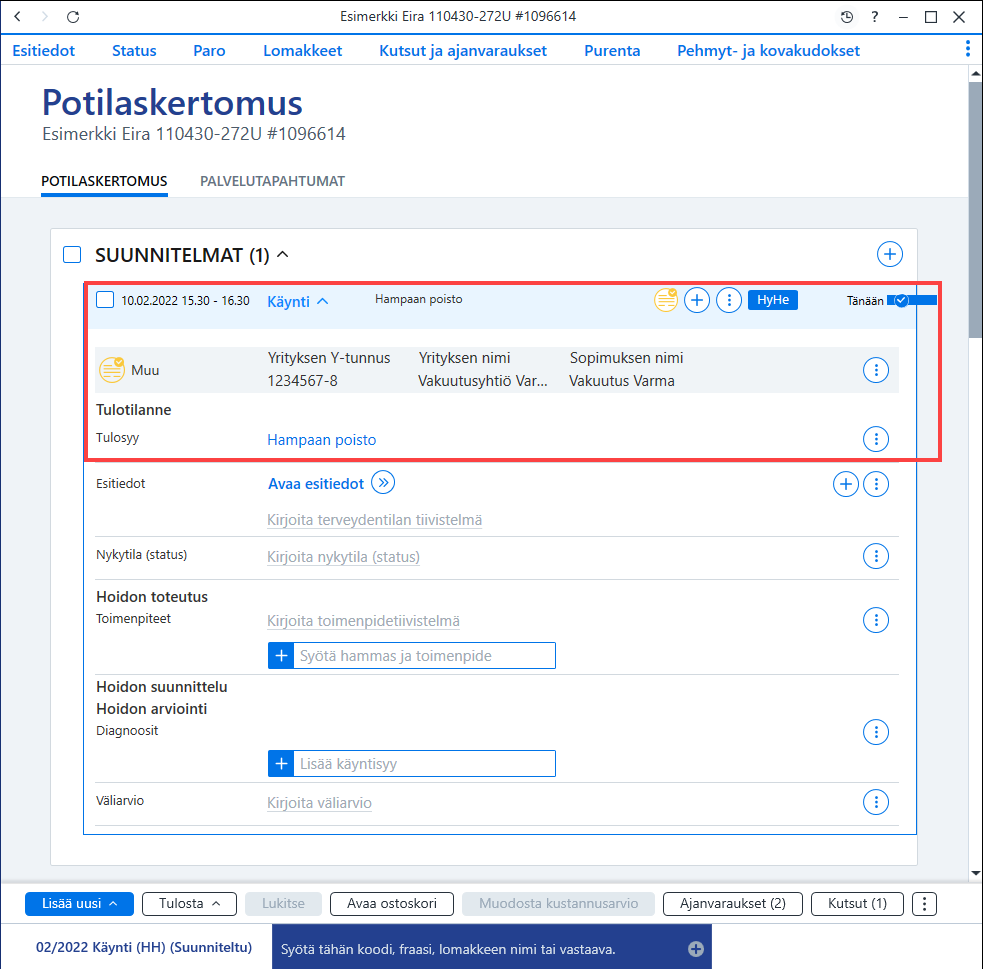Click Y-tunnus value 1234567-8
983x969 pixels.
click(x=302, y=381)
